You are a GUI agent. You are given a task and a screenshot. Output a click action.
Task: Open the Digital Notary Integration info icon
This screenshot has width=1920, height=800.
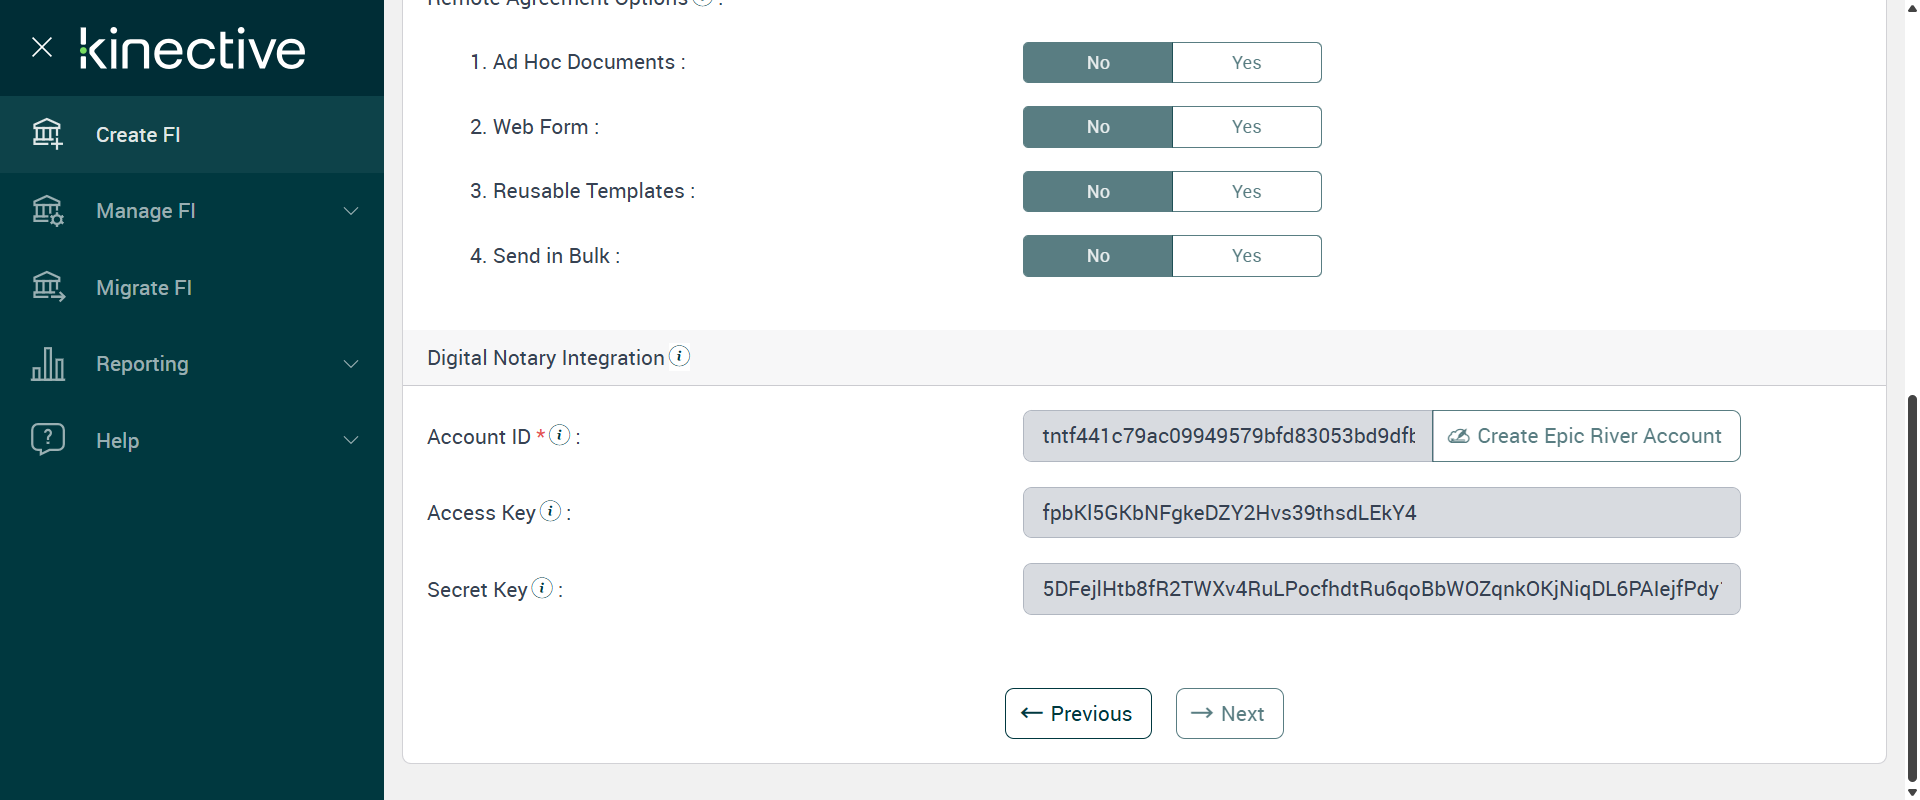680,357
